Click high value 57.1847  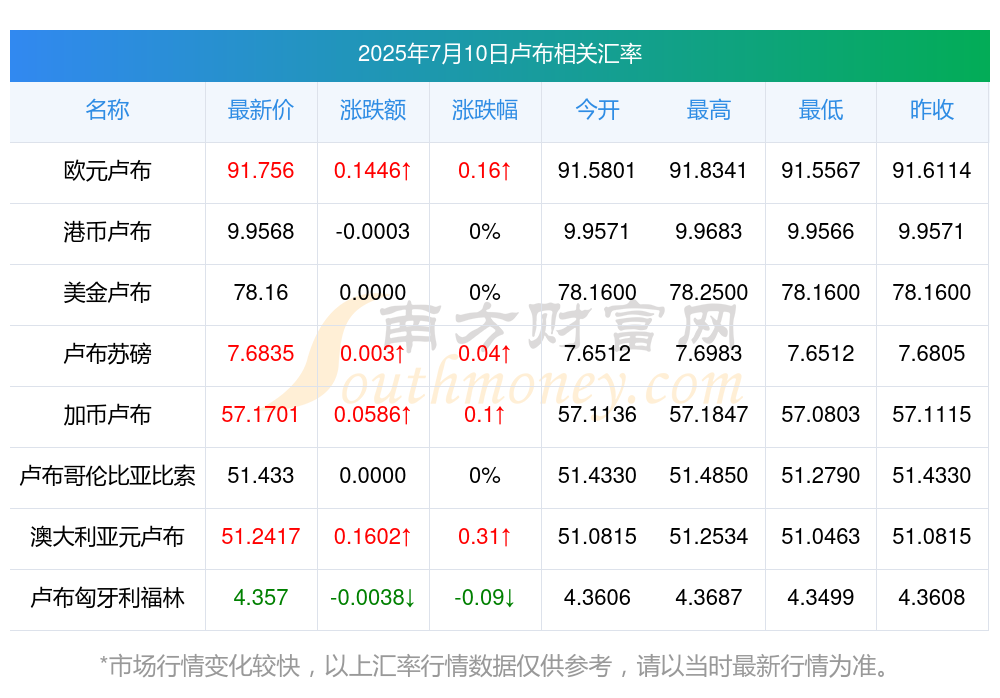point(709,415)
